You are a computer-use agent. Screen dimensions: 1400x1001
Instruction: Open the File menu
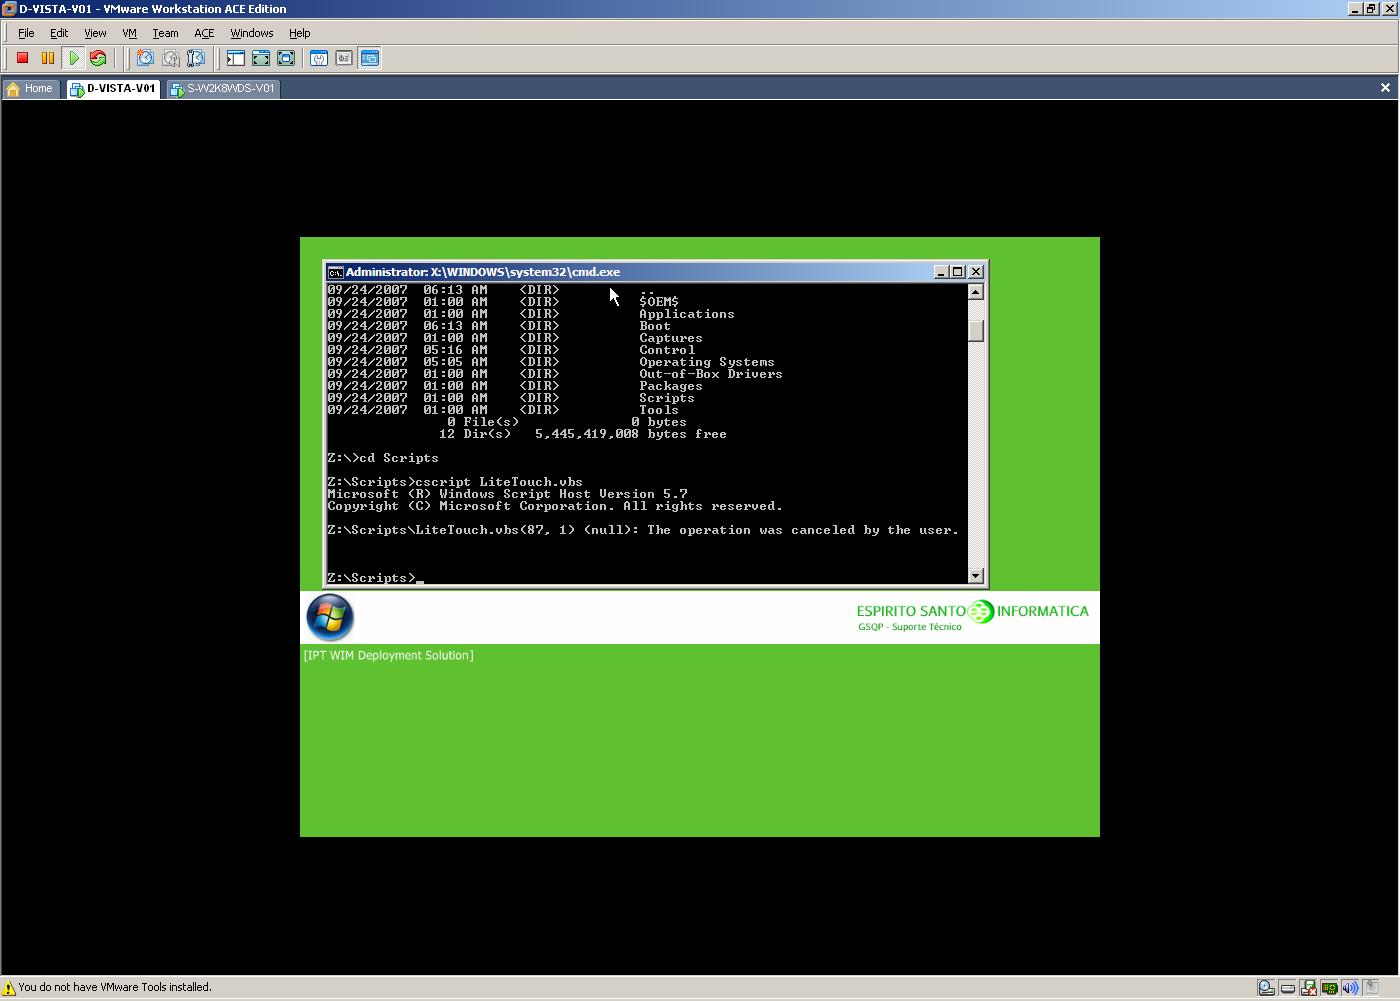(x=26, y=33)
